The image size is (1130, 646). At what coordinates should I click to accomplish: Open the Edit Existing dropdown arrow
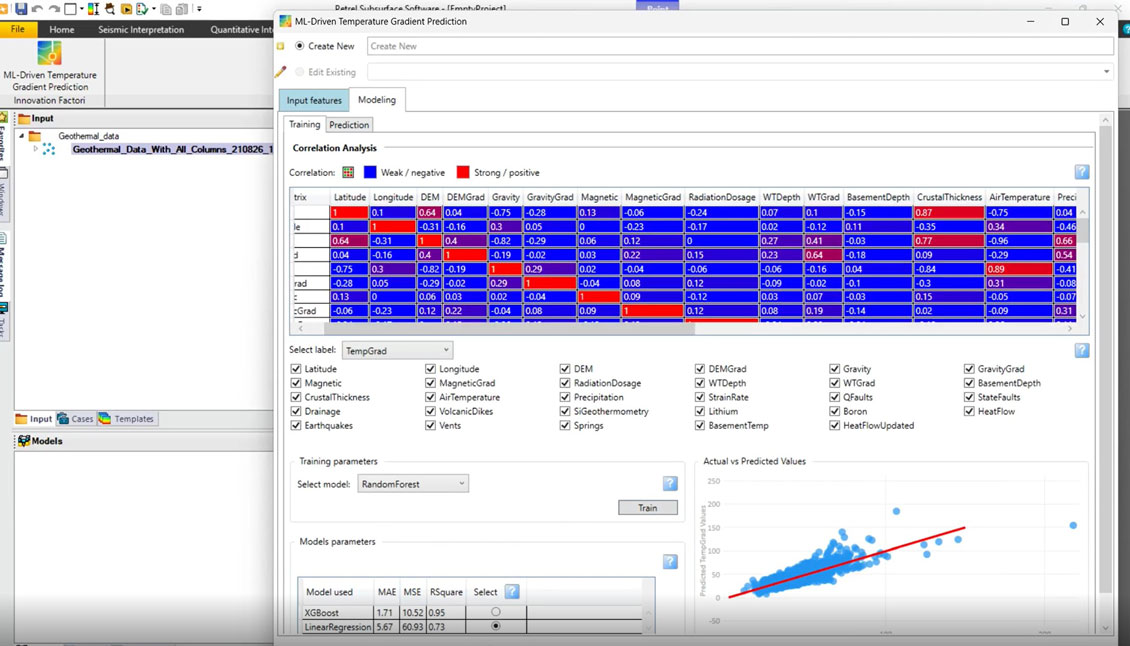[x=1106, y=72]
